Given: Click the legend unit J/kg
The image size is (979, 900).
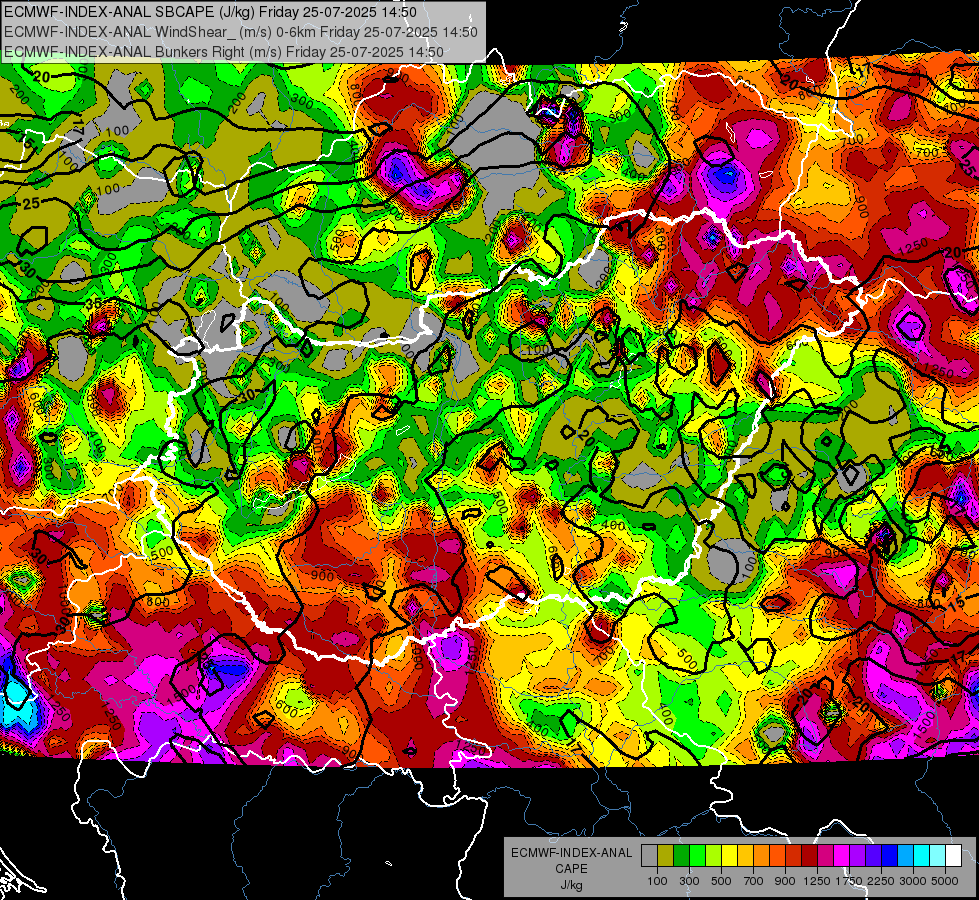Looking at the screenshot, I should (x=571, y=884).
